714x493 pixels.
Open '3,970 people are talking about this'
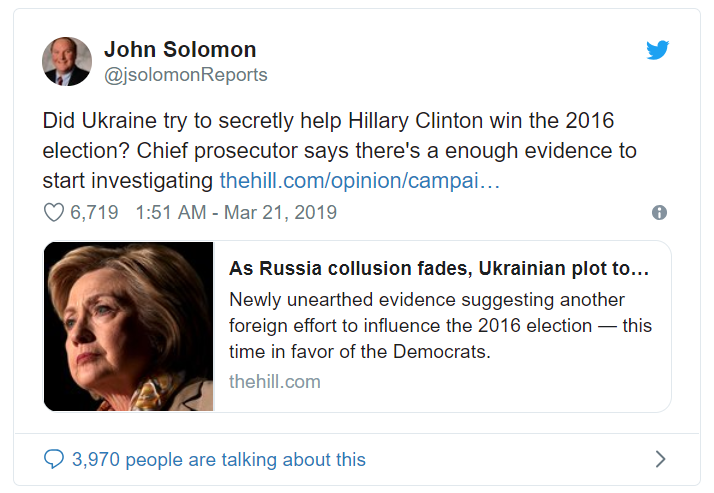pos(218,460)
